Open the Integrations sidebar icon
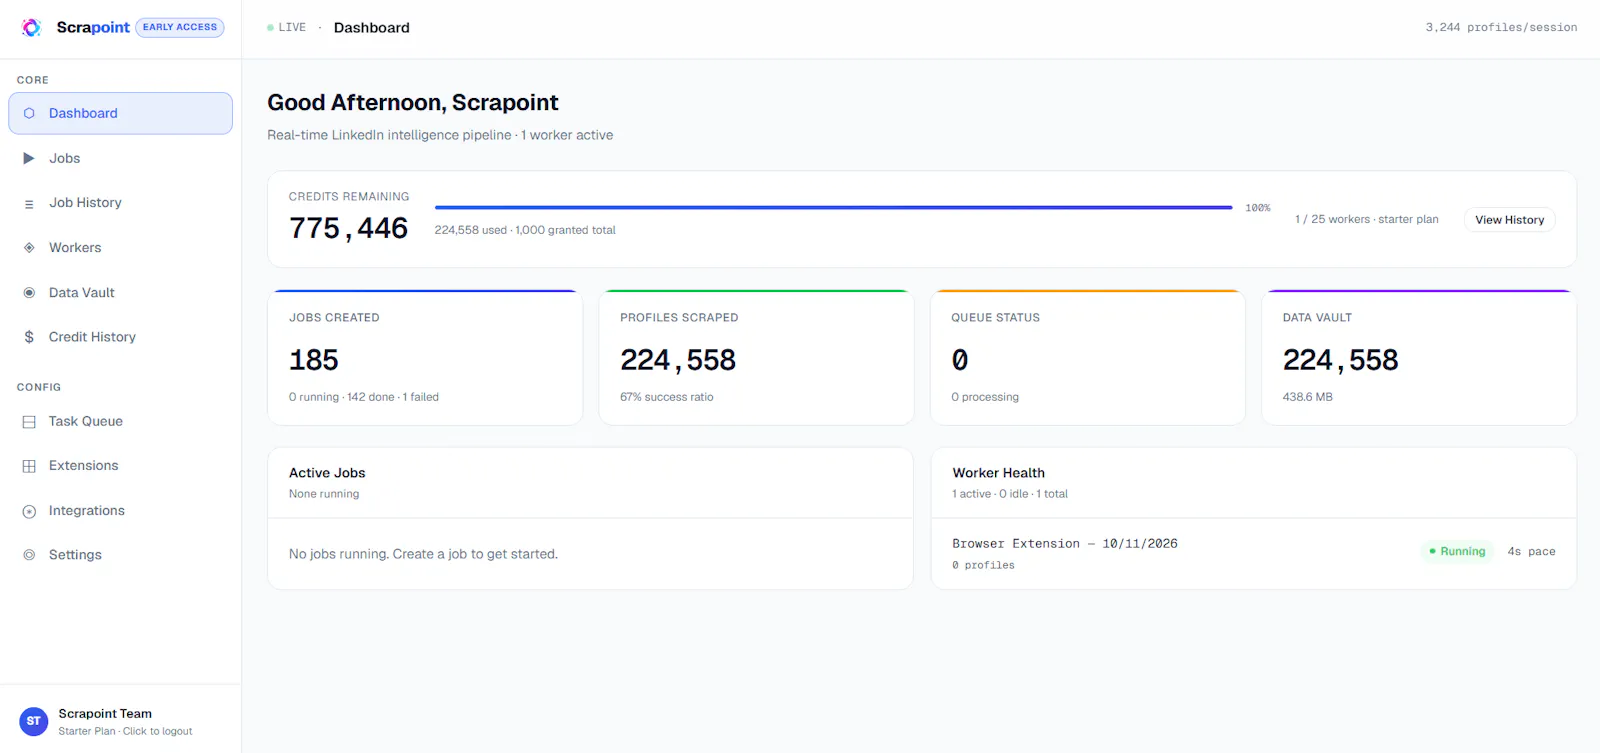The width and height of the screenshot is (1600, 753). (29, 511)
